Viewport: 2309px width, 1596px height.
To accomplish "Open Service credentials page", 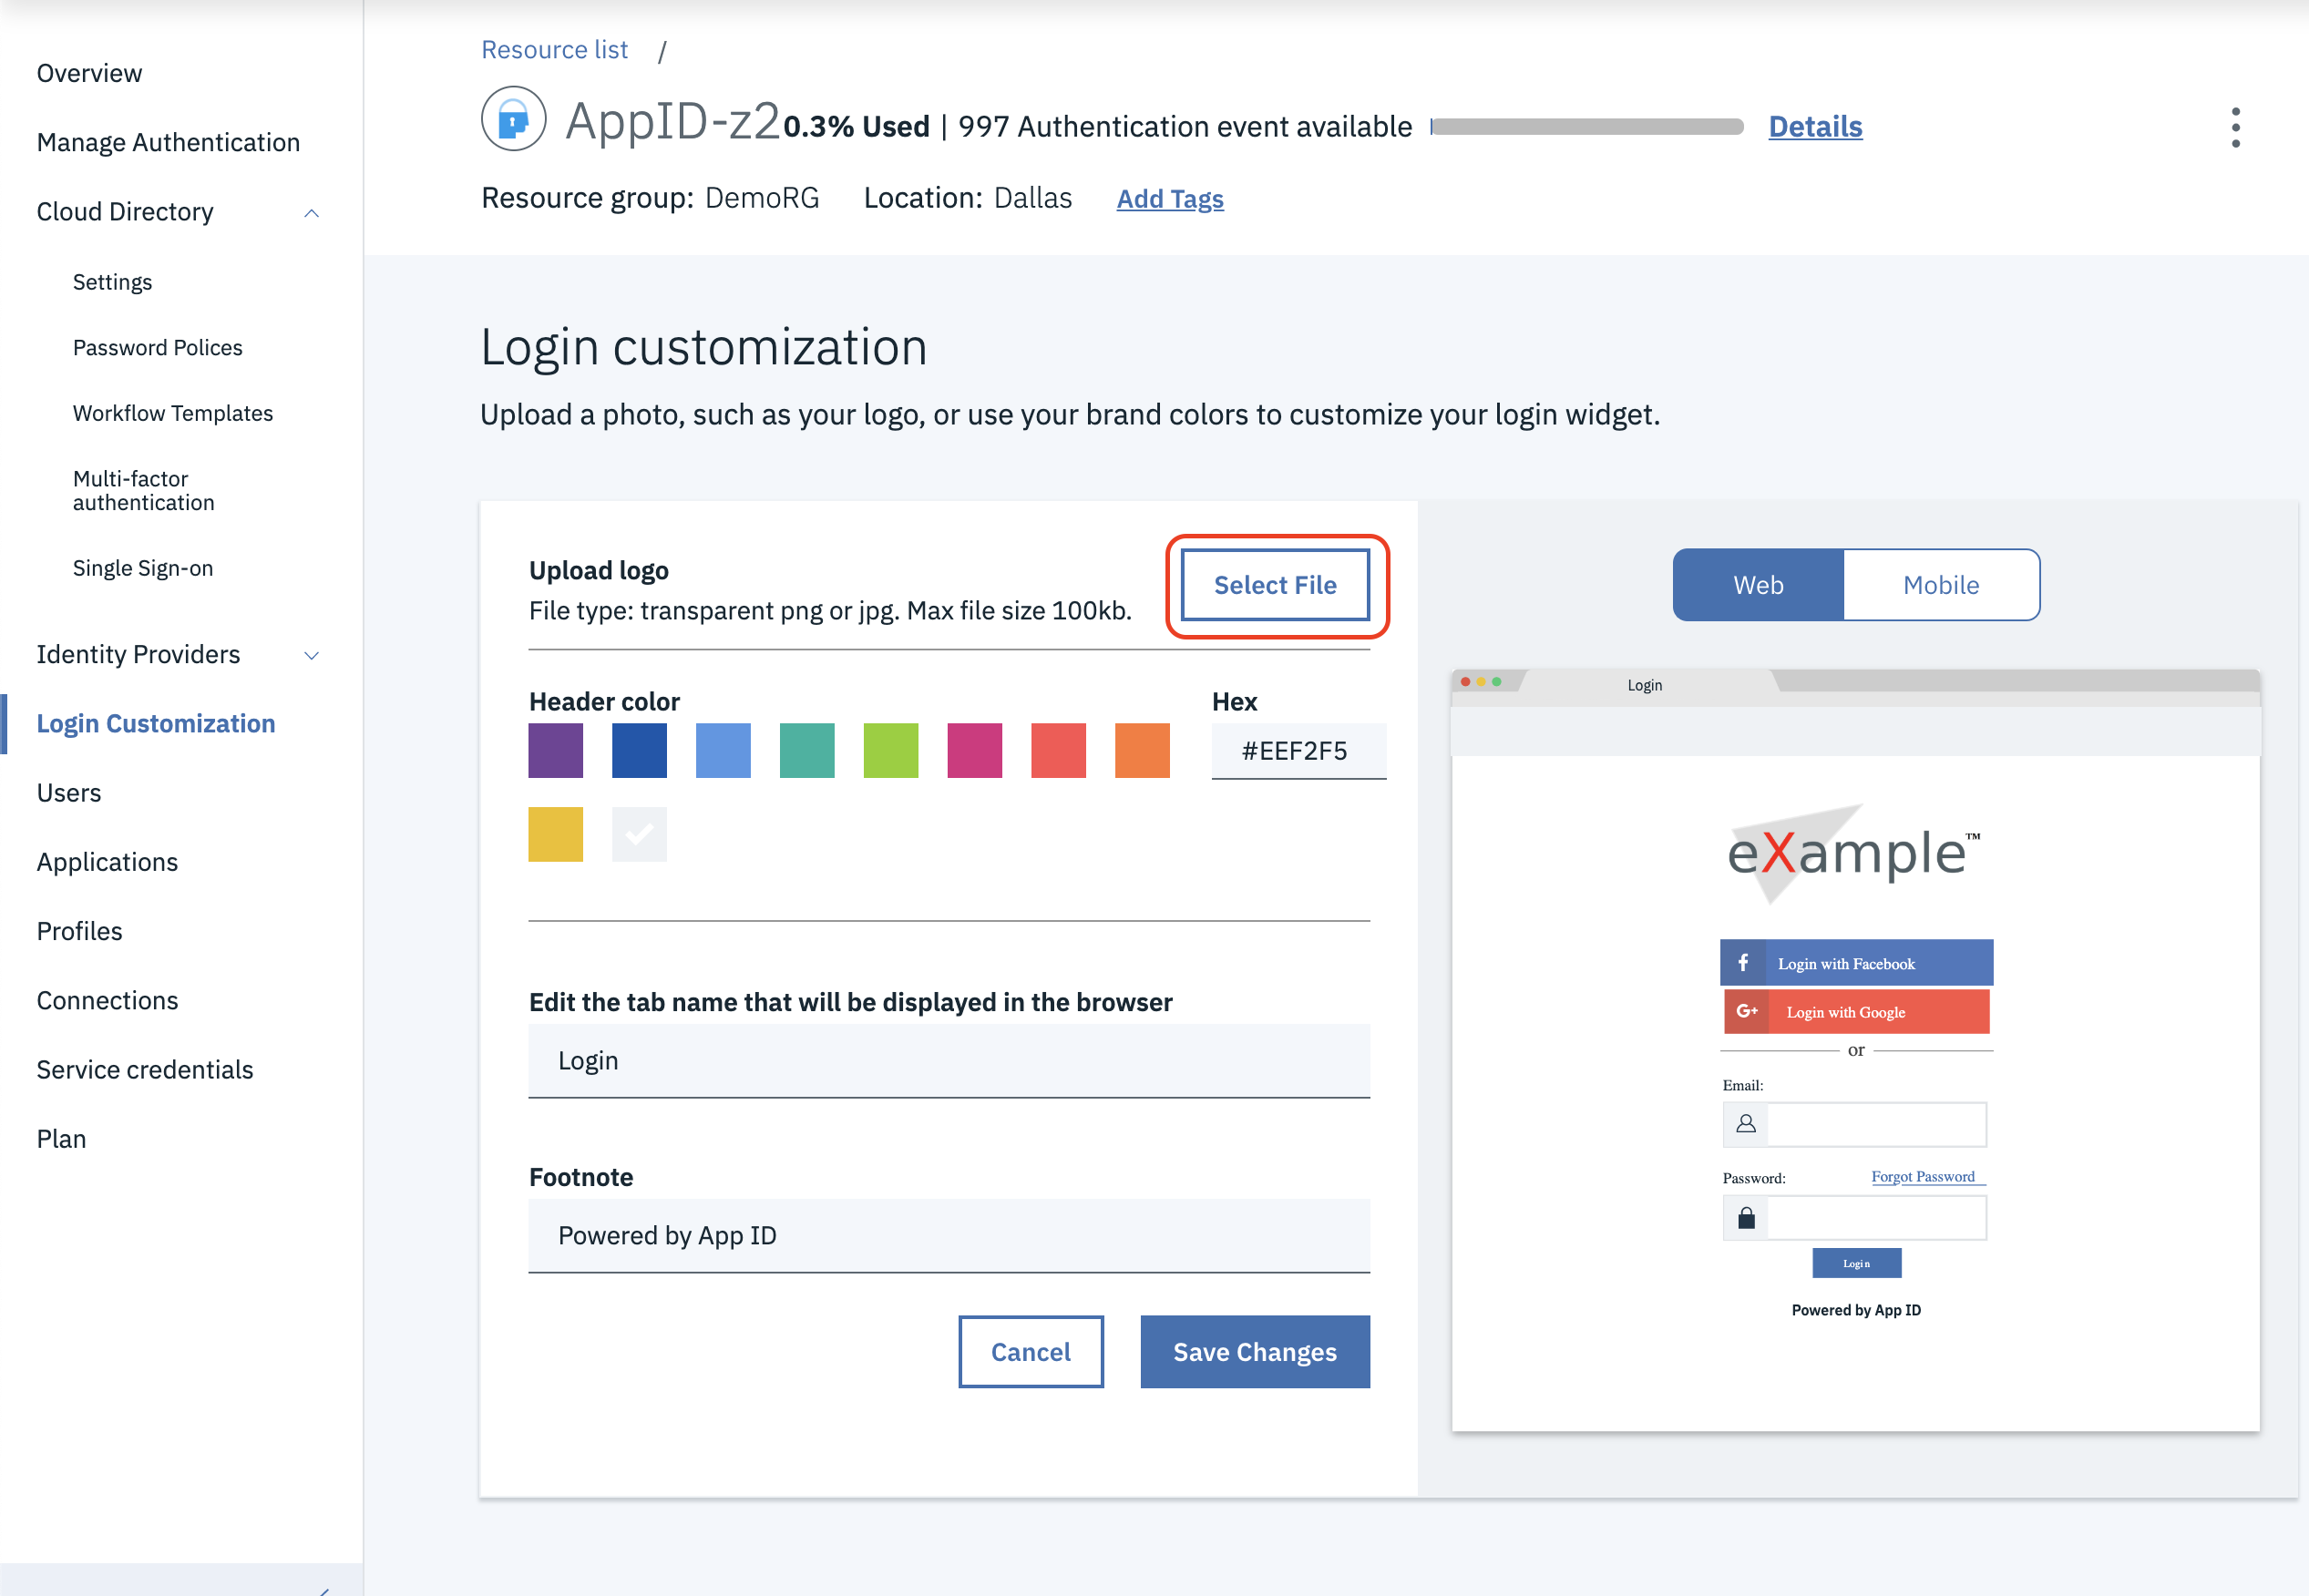I will click(145, 1070).
